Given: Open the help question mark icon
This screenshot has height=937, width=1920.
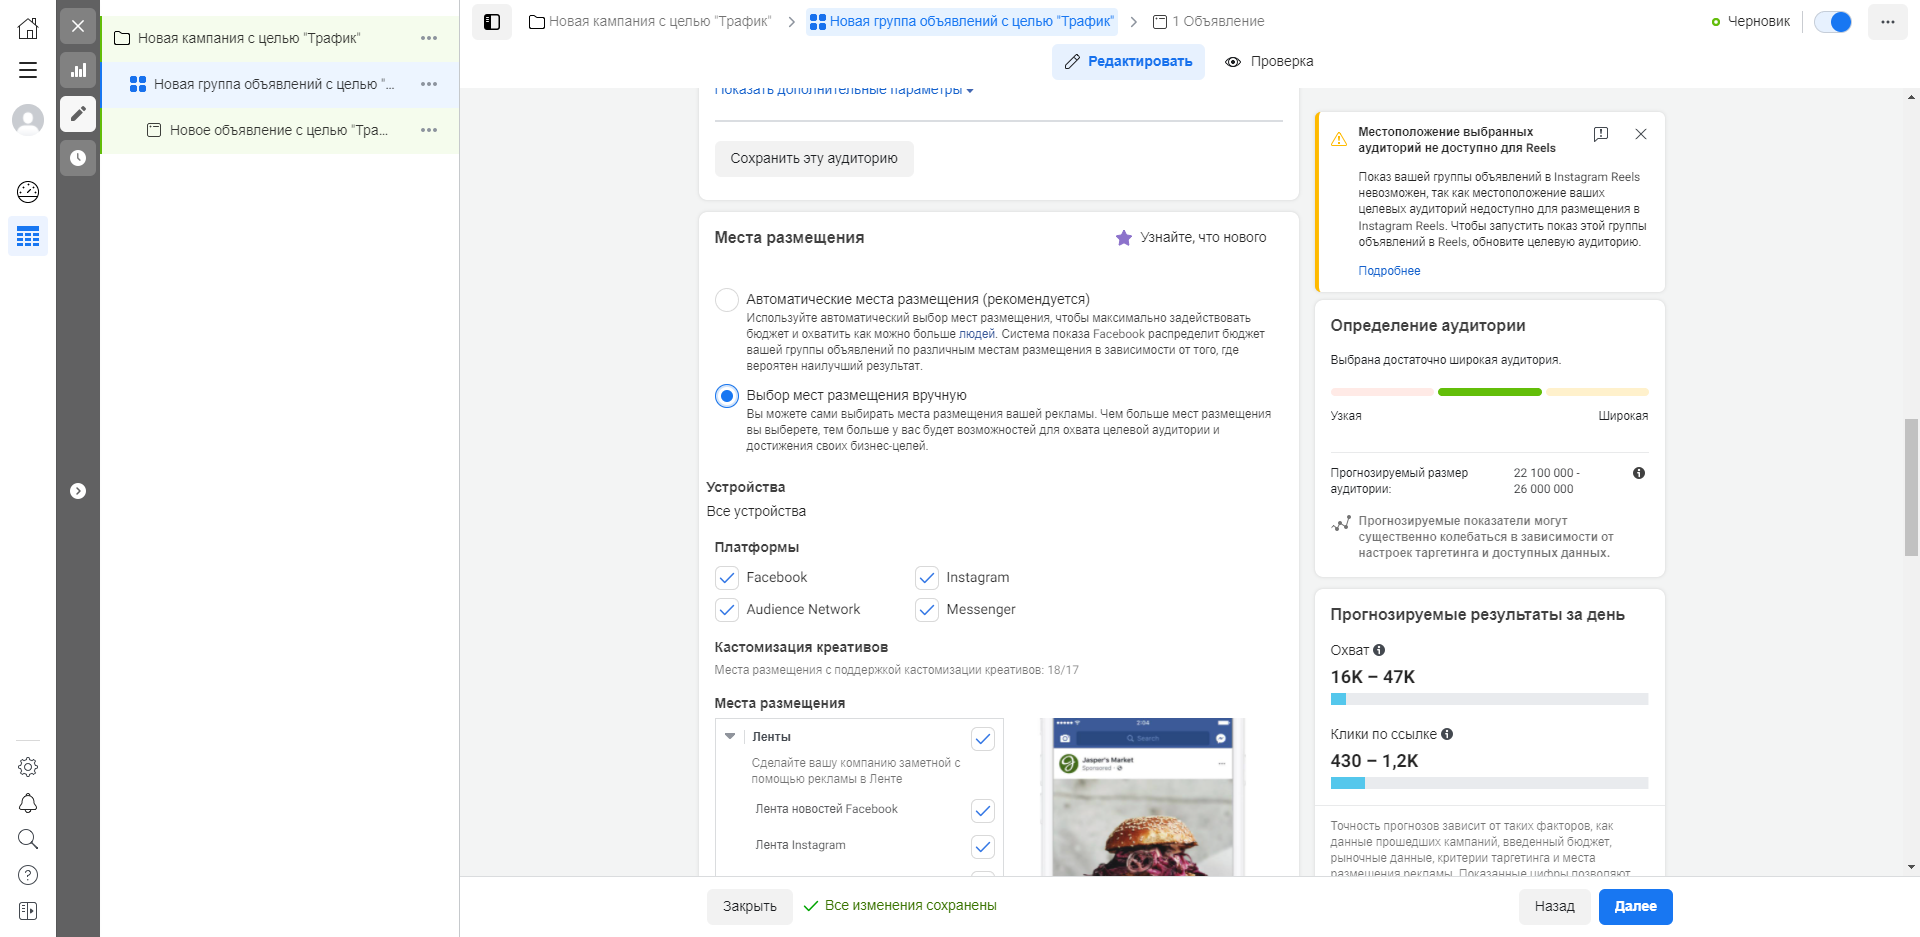Looking at the screenshot, I should (28, 875).
